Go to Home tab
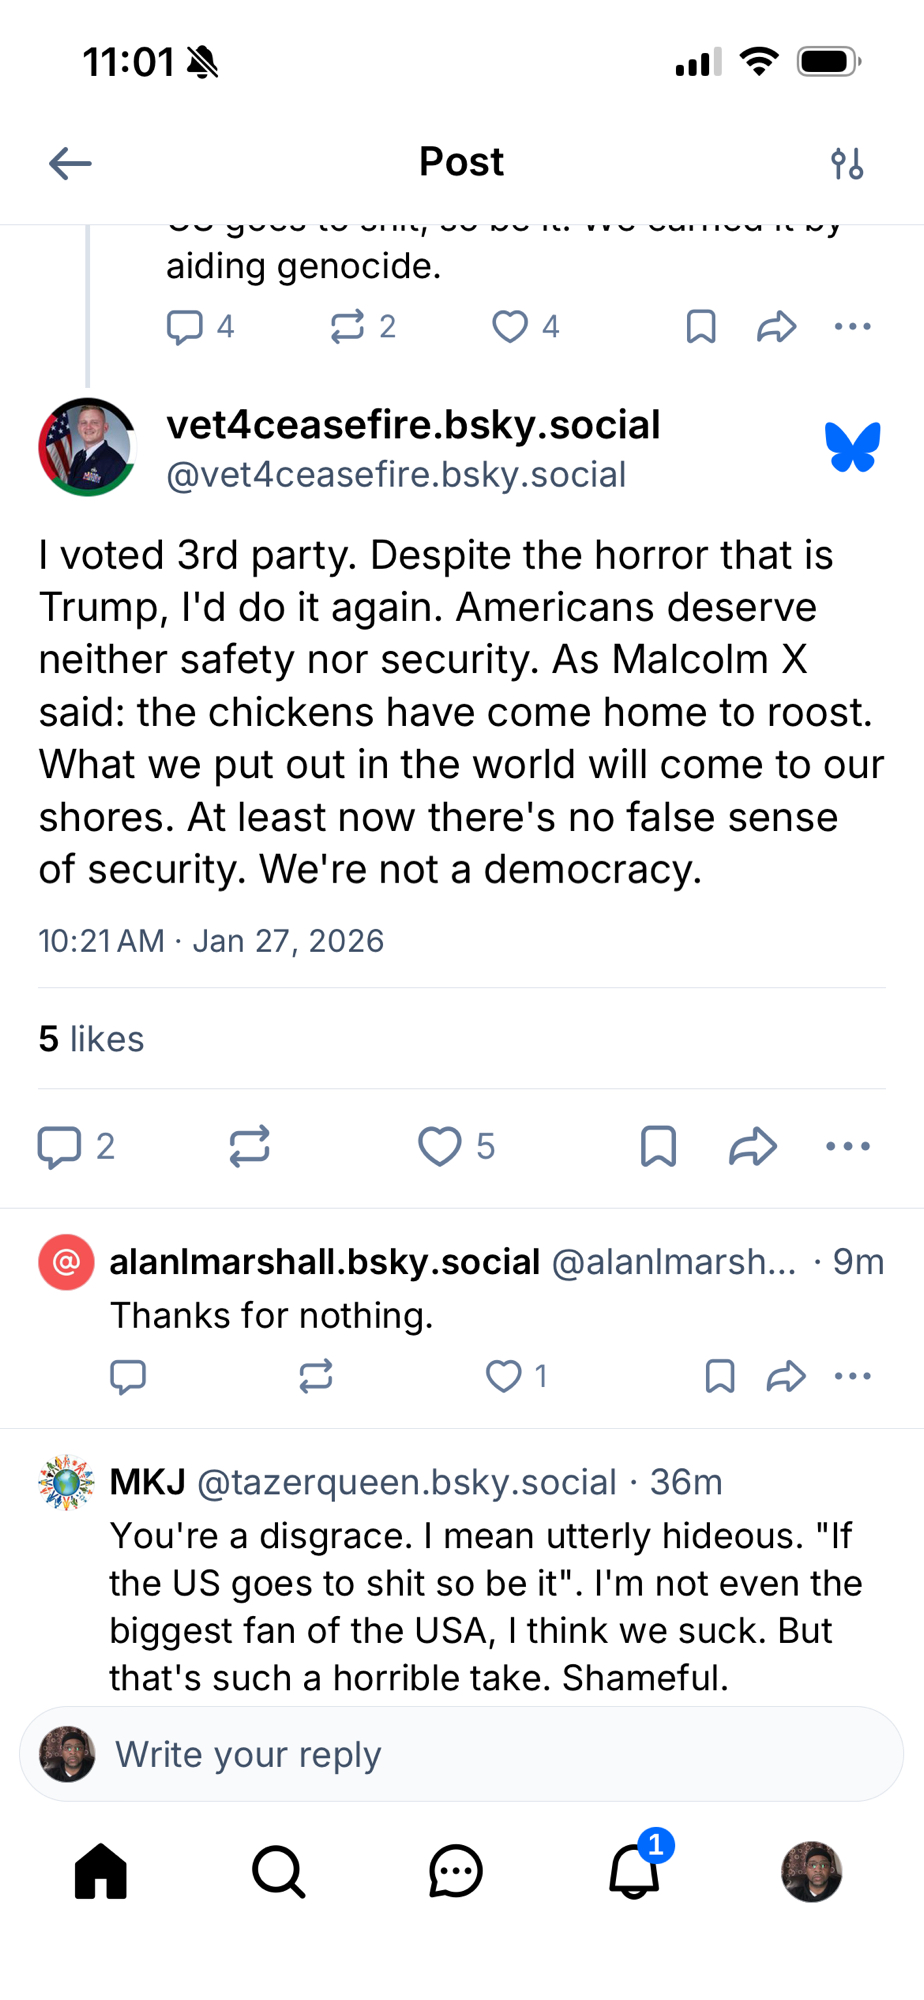 101,1871
